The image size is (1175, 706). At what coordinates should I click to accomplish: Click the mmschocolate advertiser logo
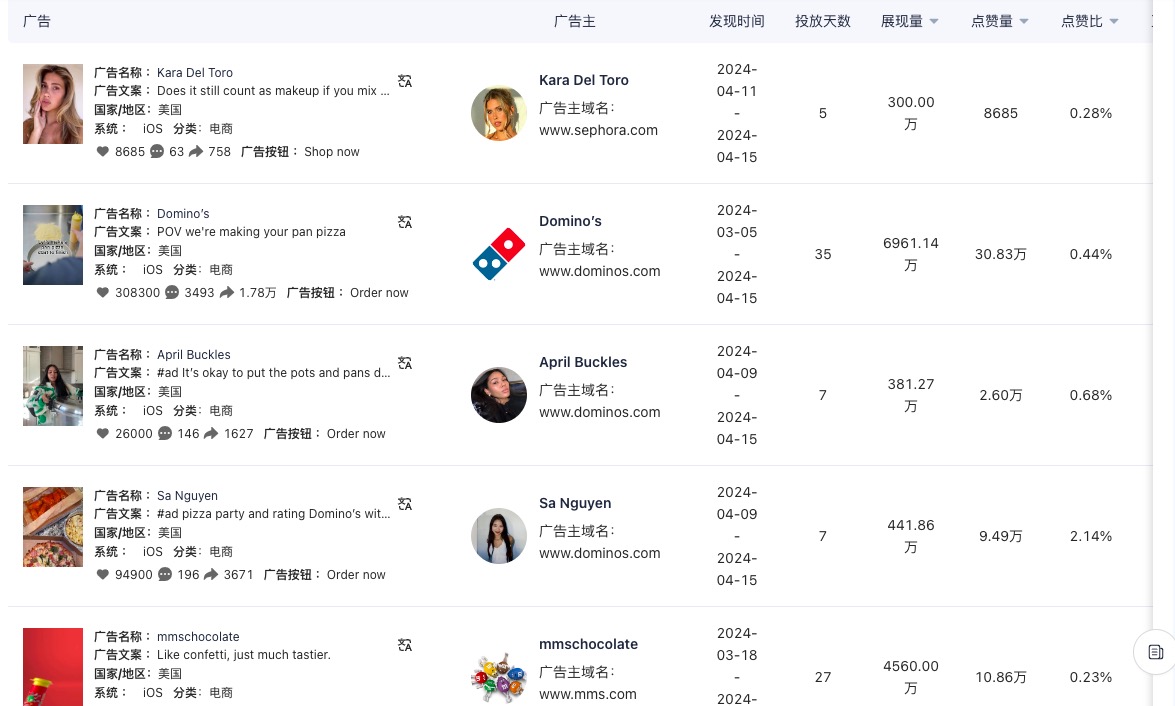click(x=498, y=677)
